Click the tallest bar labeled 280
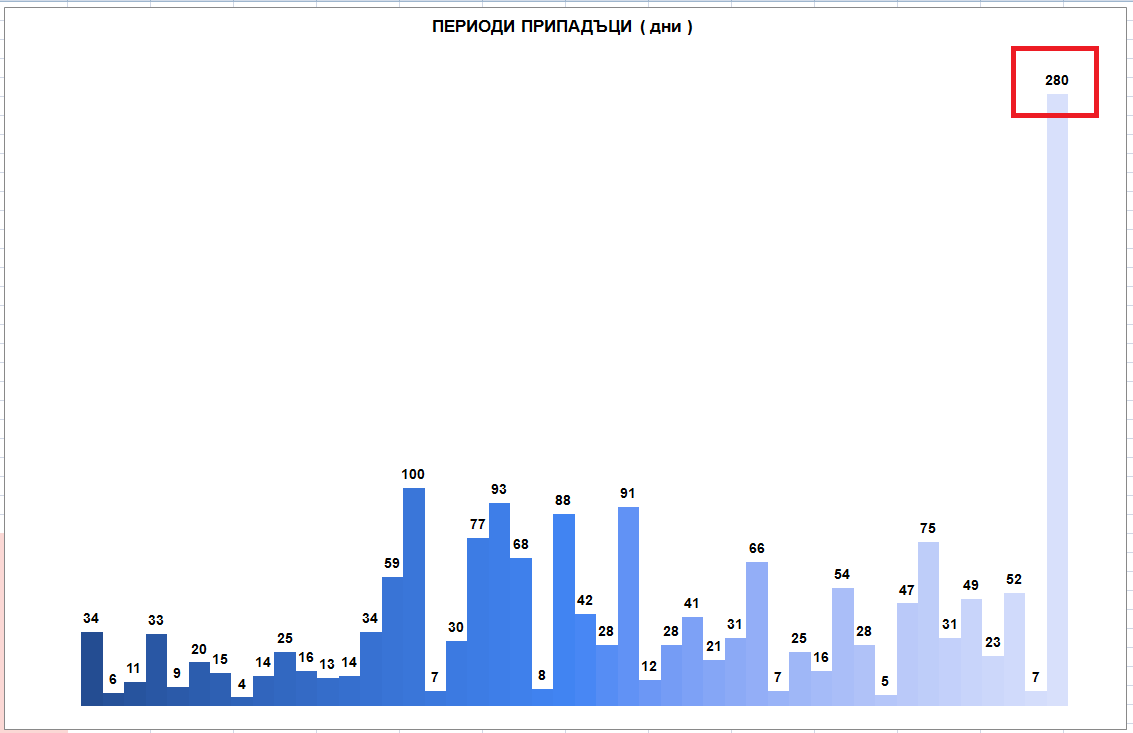The height and width of the screenshot is (733, 1133). point(1057,400)
